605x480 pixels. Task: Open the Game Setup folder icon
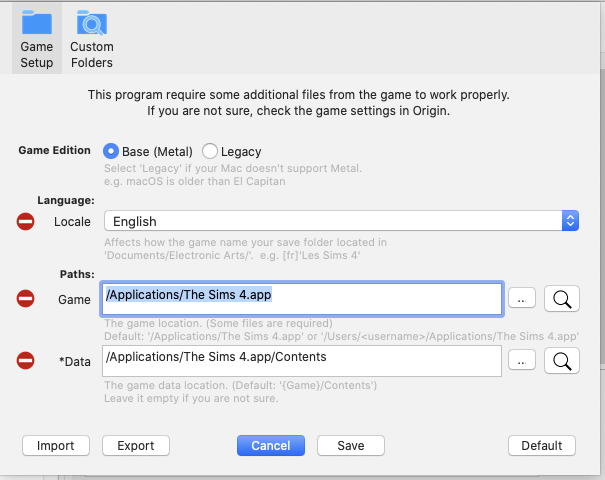(x=37, y=22)
